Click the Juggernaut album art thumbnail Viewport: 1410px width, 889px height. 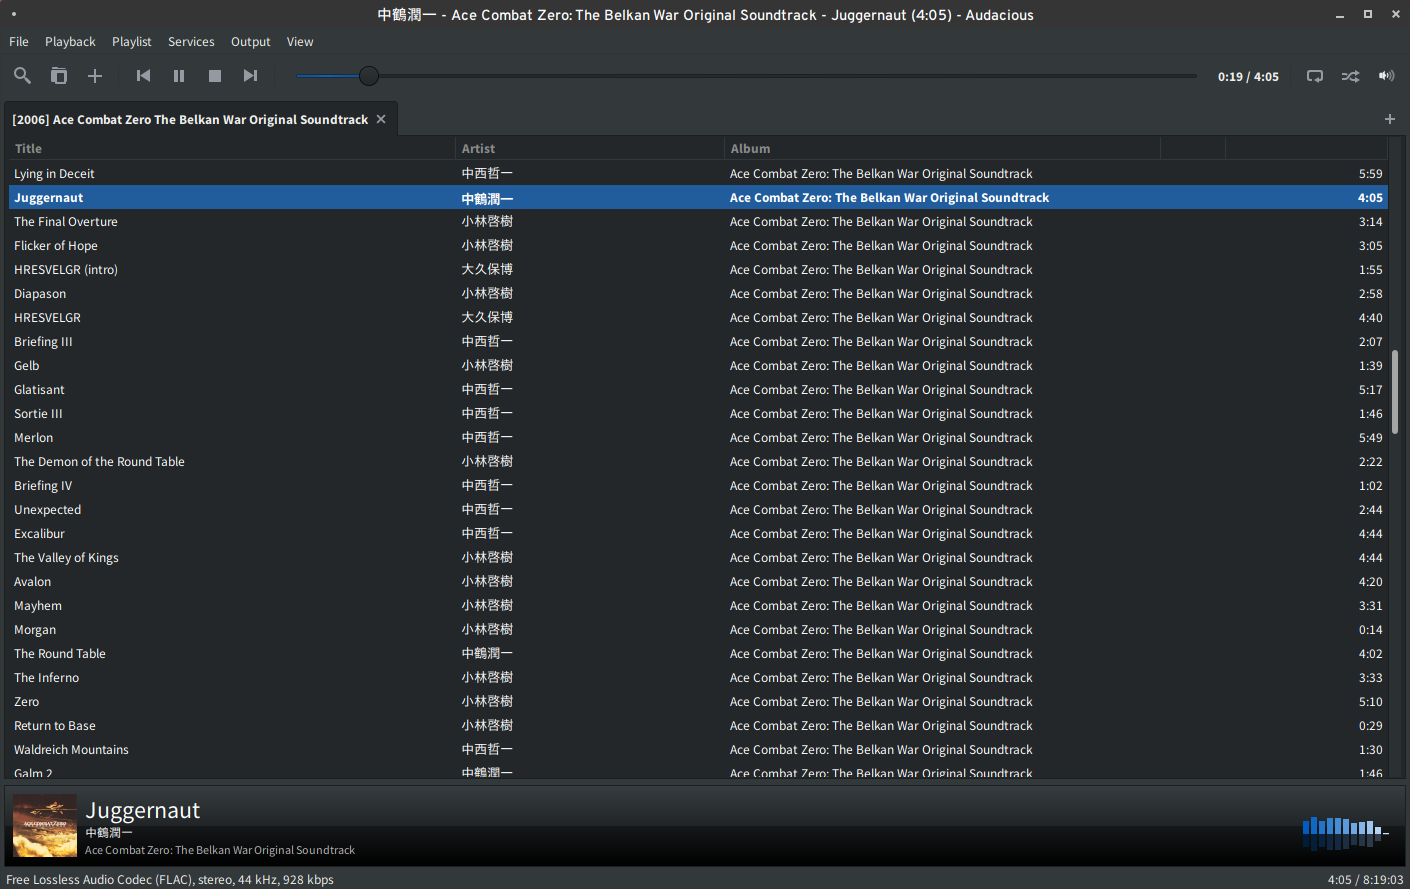[45, 825]
